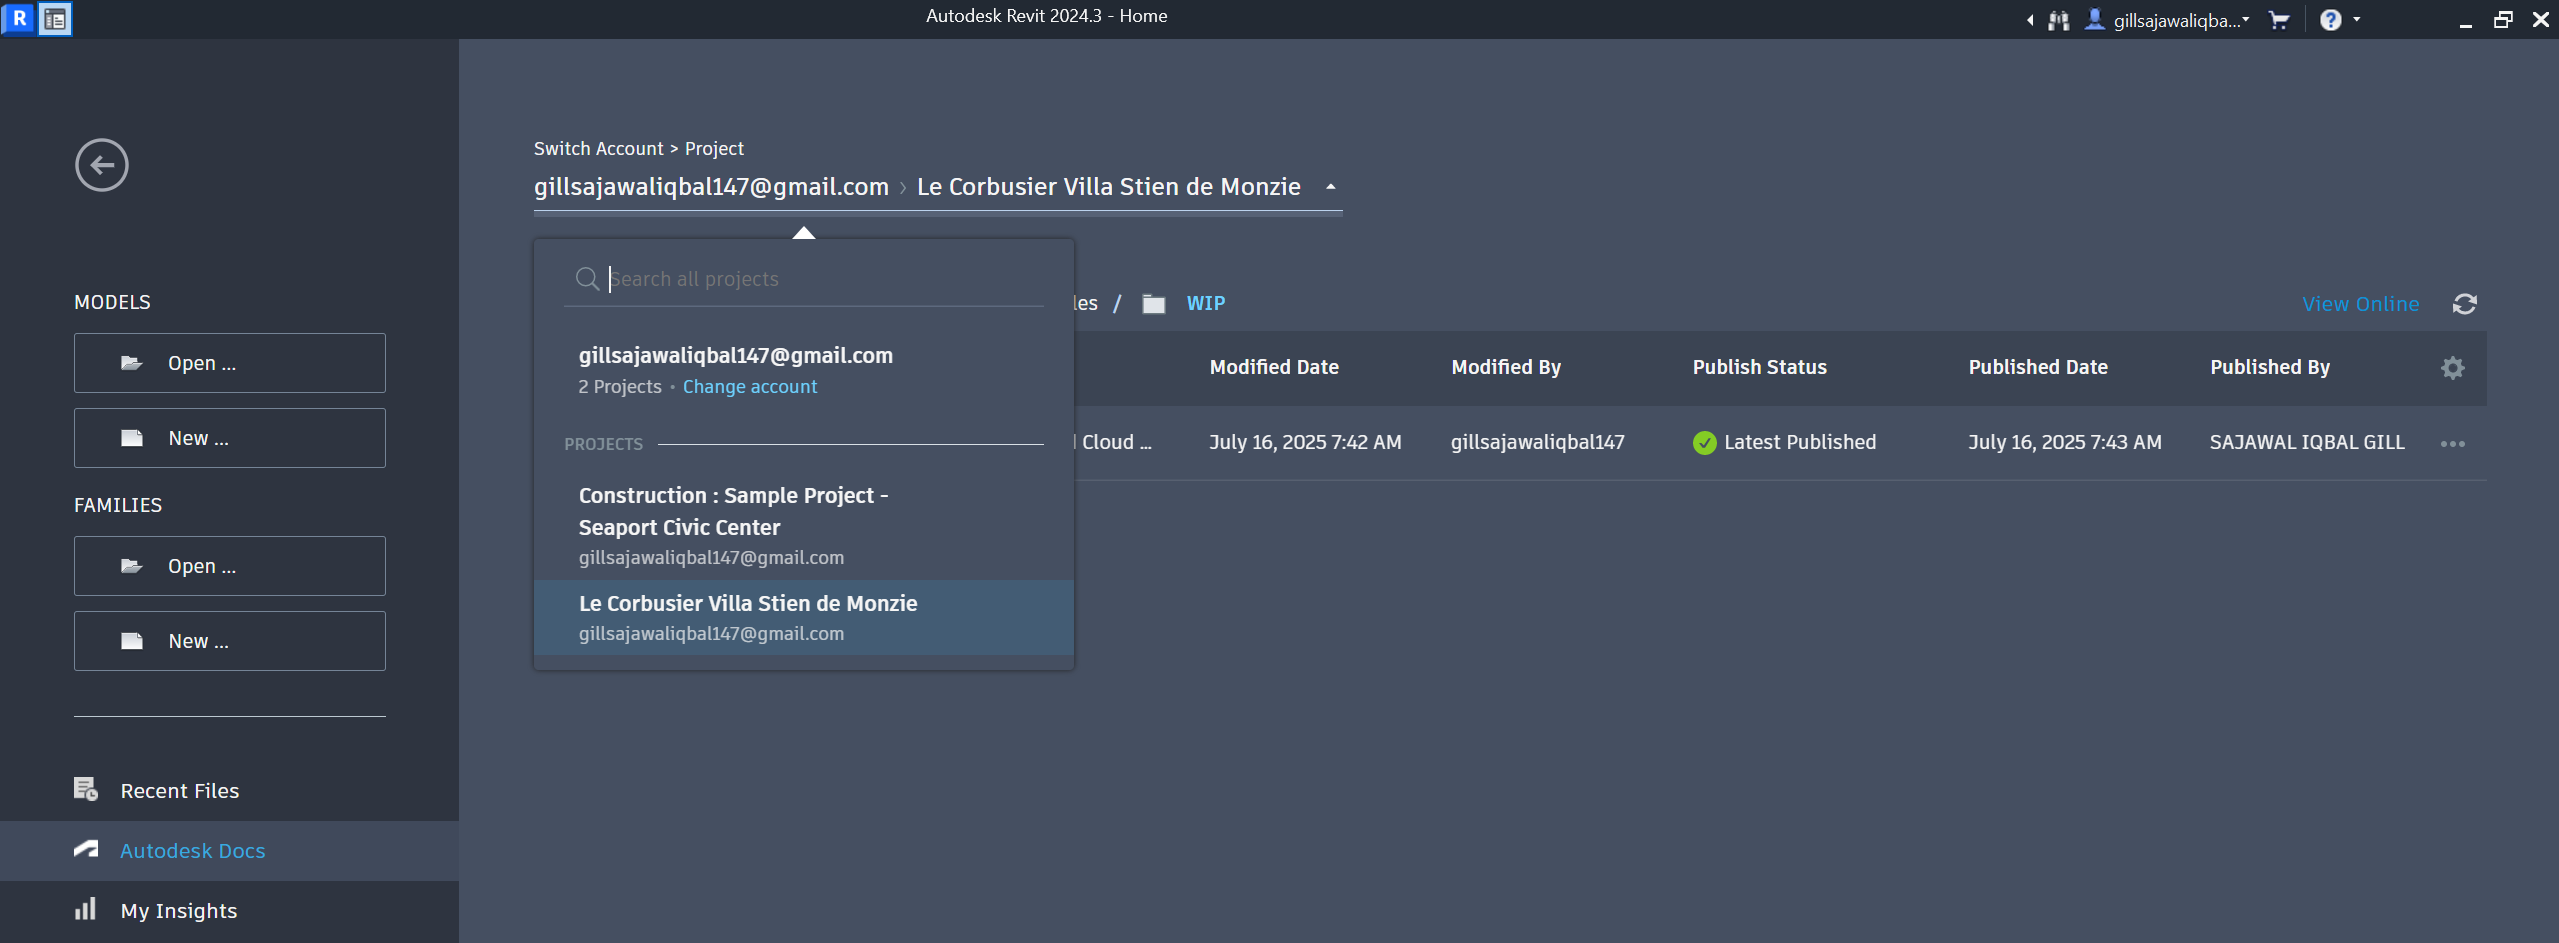The height and width of the screenshot is (943, 2559).
Task: Click the My Insights bar chart icon
Action: 86,909
